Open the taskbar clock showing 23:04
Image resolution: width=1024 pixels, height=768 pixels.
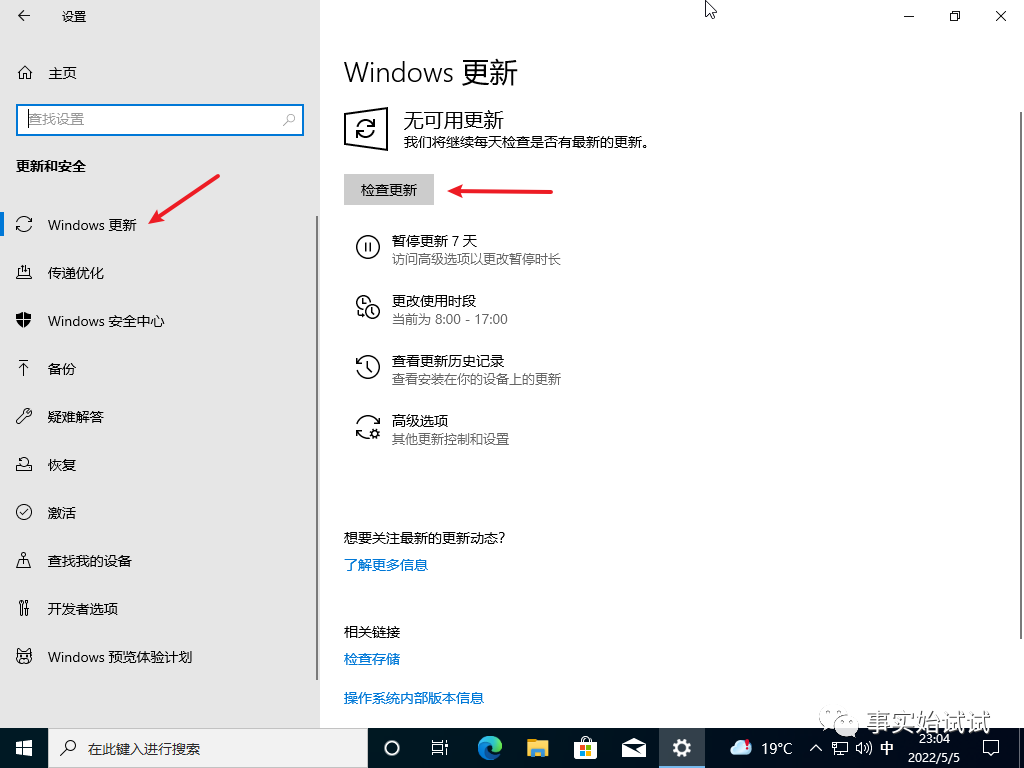click(x=934, y=748)
